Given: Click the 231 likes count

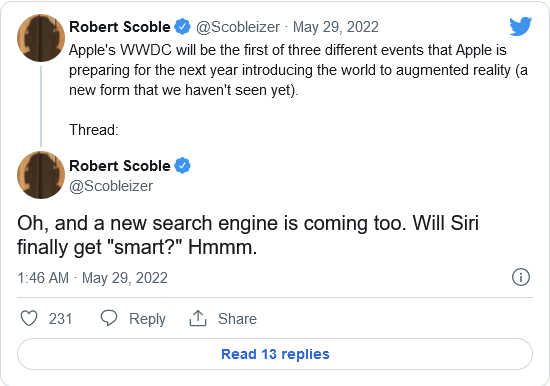Looking at the screenshot, I should pos(60,319).
